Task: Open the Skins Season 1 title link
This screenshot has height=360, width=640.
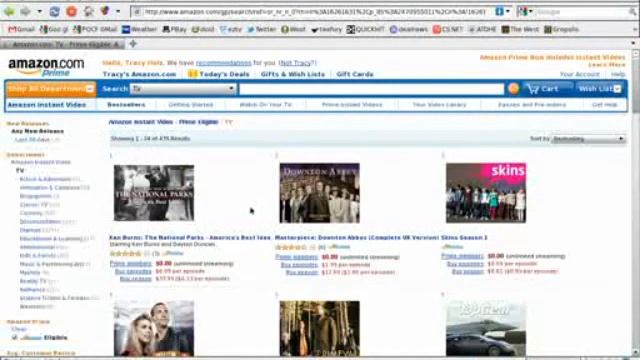Action: click(x=464, y=238)
